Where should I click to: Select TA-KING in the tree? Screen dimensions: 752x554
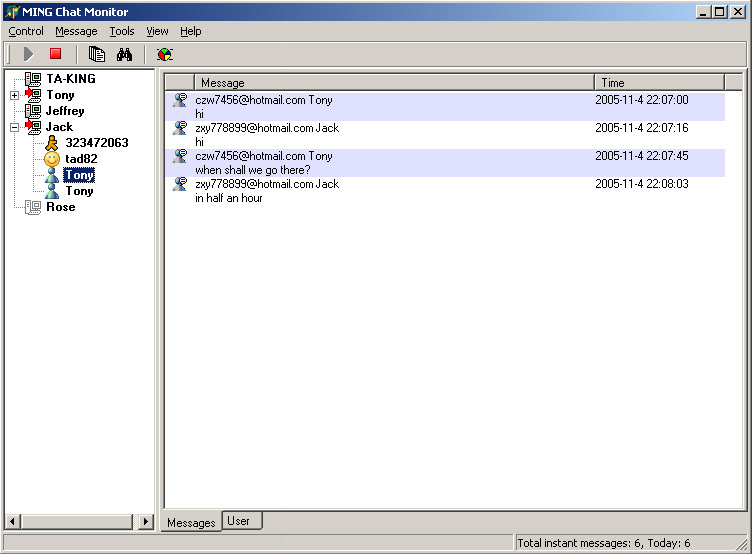tap(71, 79)
